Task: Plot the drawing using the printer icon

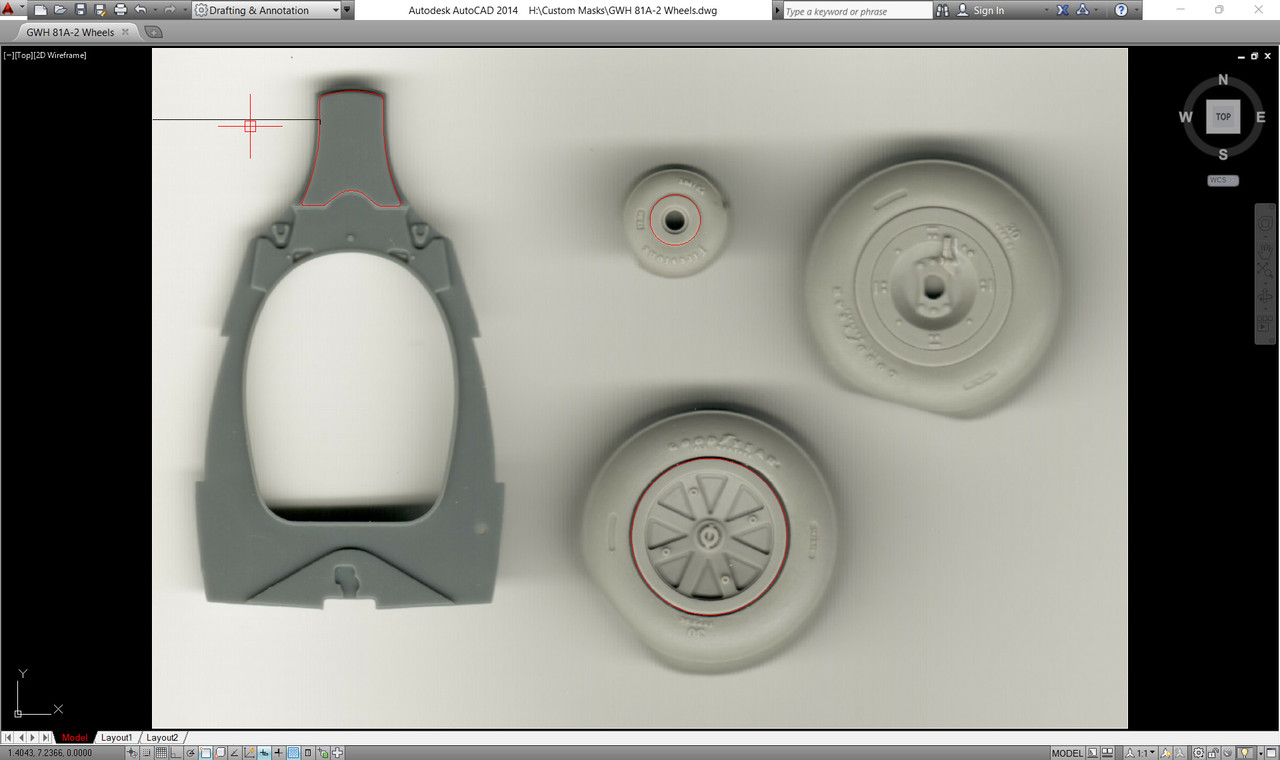Action: tap(120, 9)
